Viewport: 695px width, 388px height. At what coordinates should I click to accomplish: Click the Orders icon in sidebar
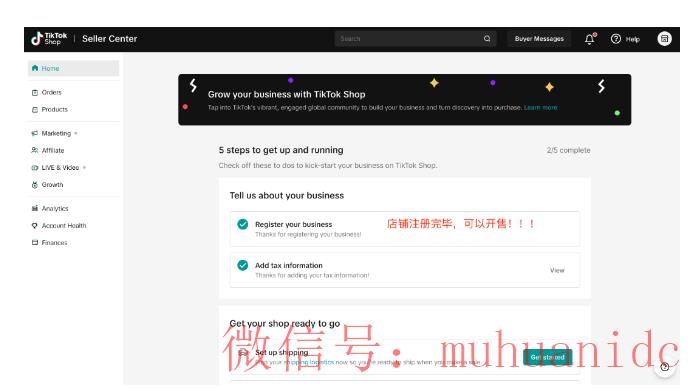(x=35, y=92)
